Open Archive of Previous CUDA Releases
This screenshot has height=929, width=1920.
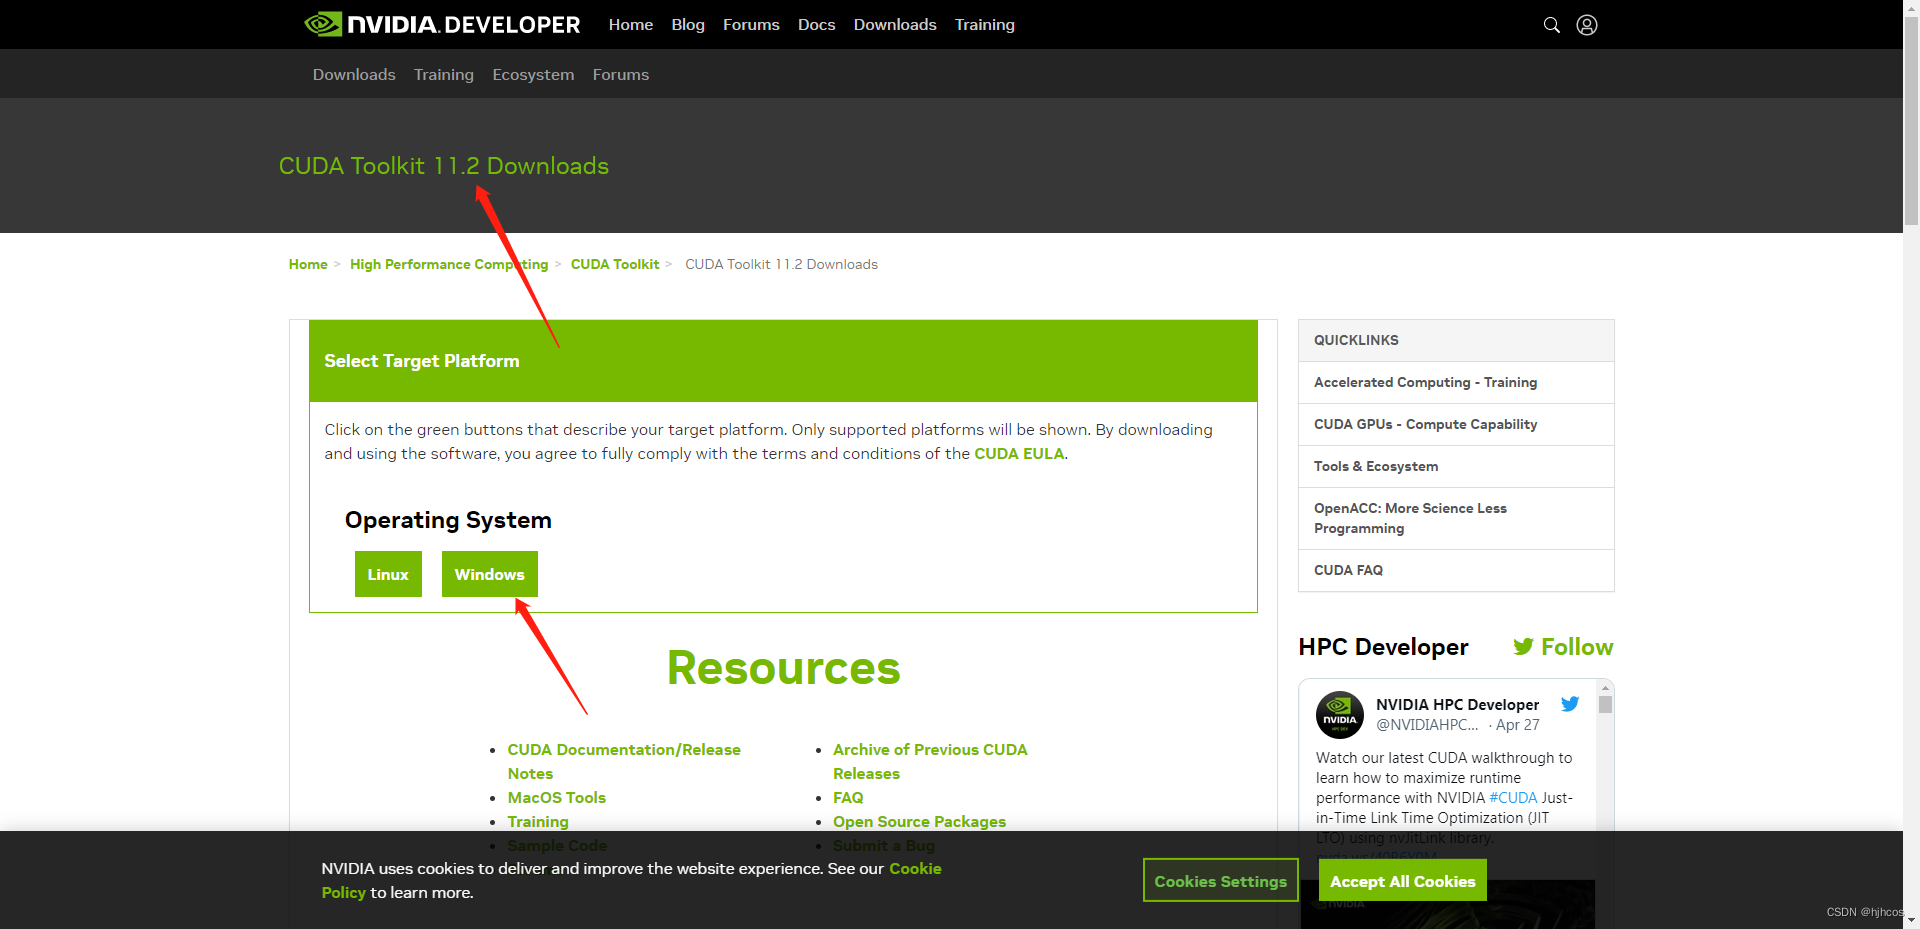930,761
